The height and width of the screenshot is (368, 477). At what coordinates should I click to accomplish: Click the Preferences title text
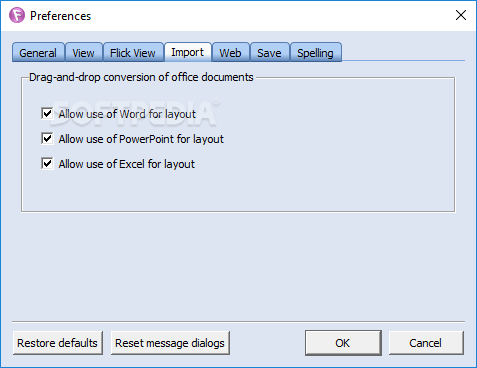pos(60,16)
